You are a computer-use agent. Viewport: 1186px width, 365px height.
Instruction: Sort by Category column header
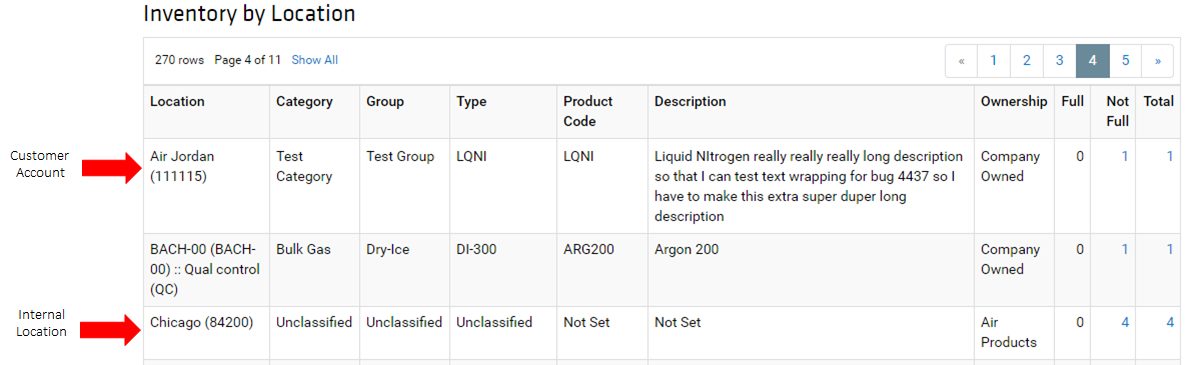[x=304, y=101]
